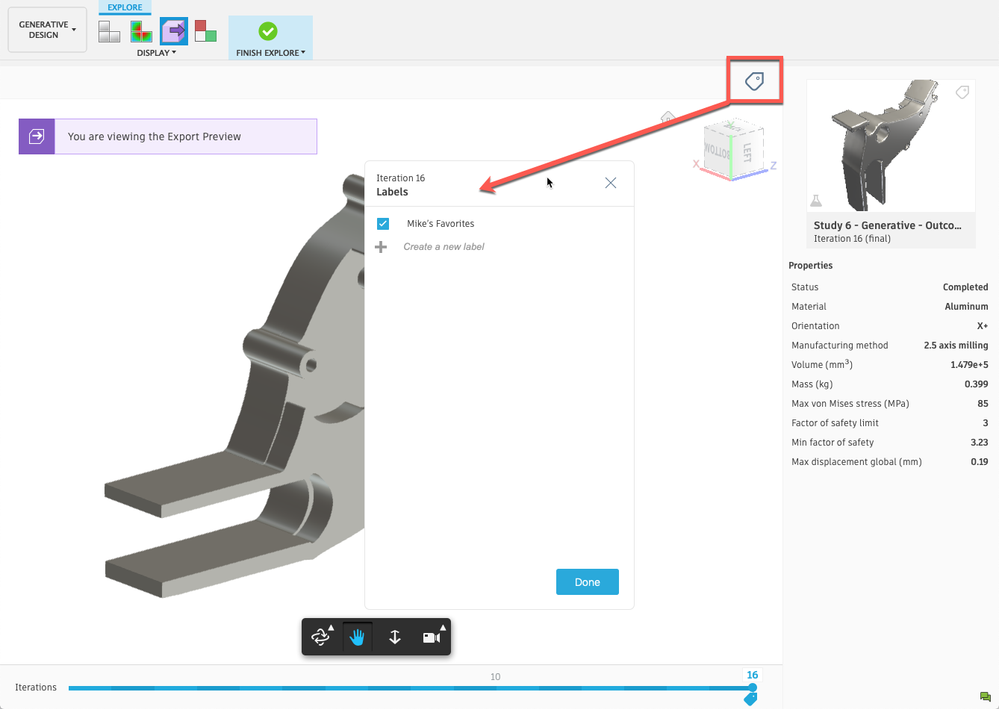Select the thumbnail grid view icon

109,32
